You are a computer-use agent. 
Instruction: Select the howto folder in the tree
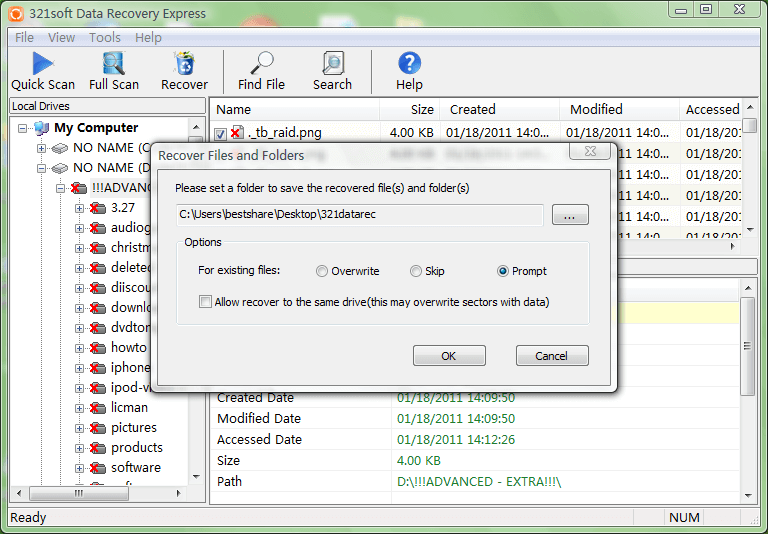coord(129,347)
